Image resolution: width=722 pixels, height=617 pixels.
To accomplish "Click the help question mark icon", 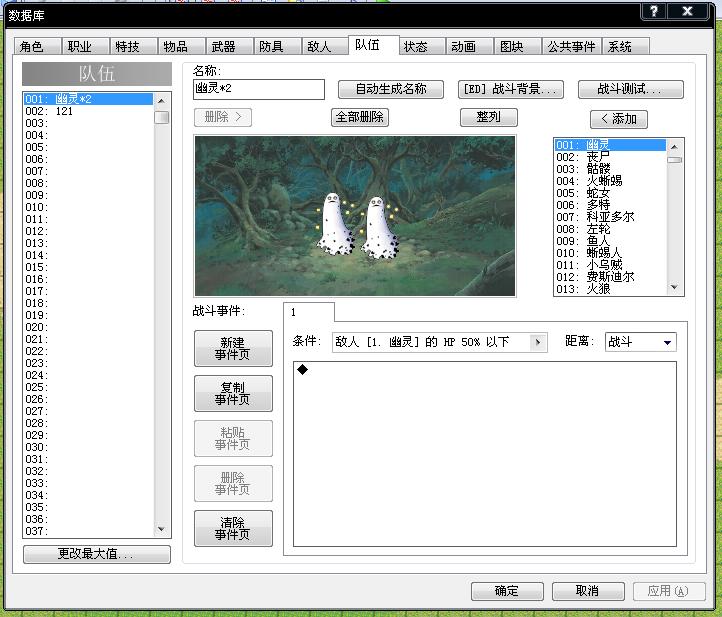I will click(x=653, y=12).
